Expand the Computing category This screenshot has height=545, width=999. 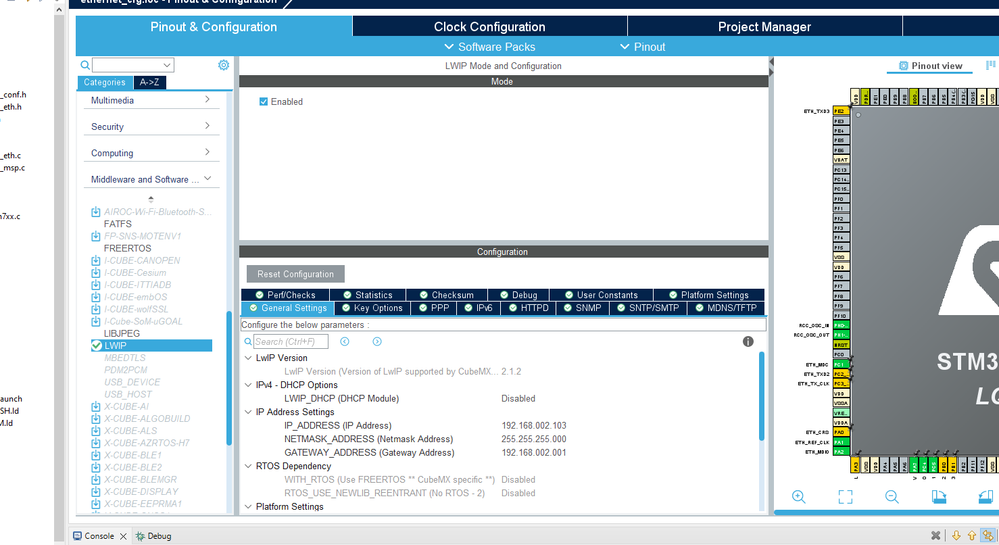[207, 152]
